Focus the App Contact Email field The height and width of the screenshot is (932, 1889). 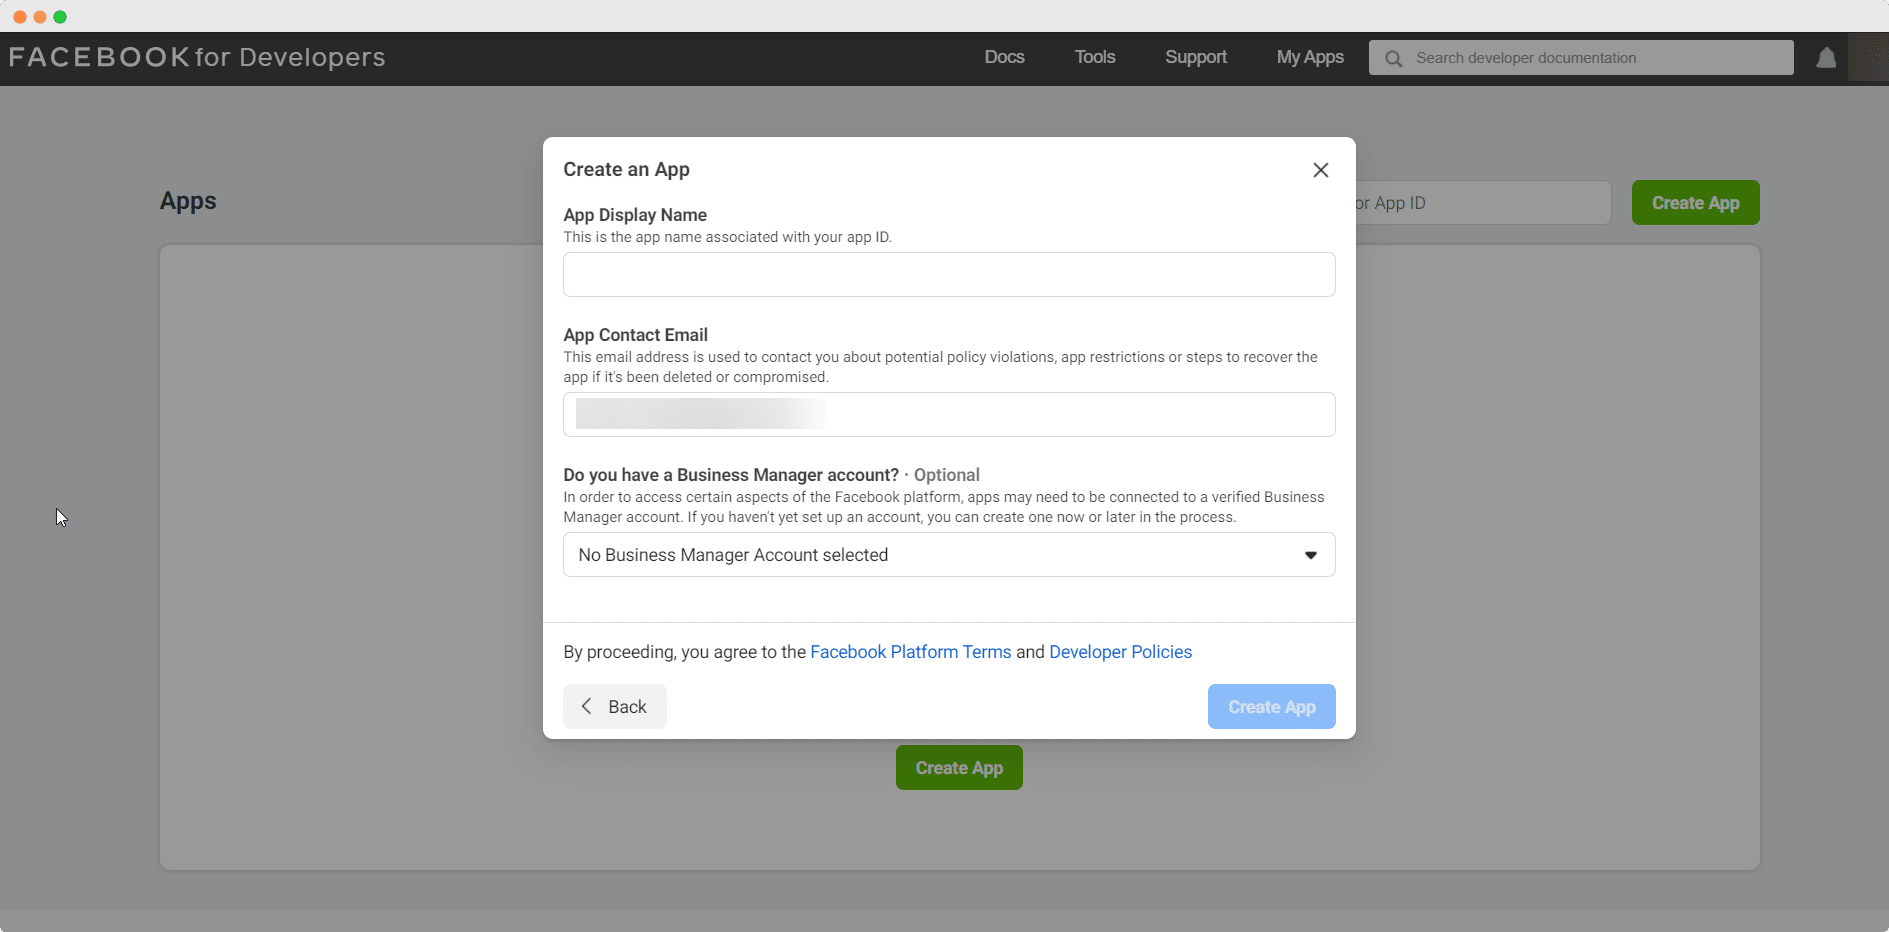(x=949, y=414)
